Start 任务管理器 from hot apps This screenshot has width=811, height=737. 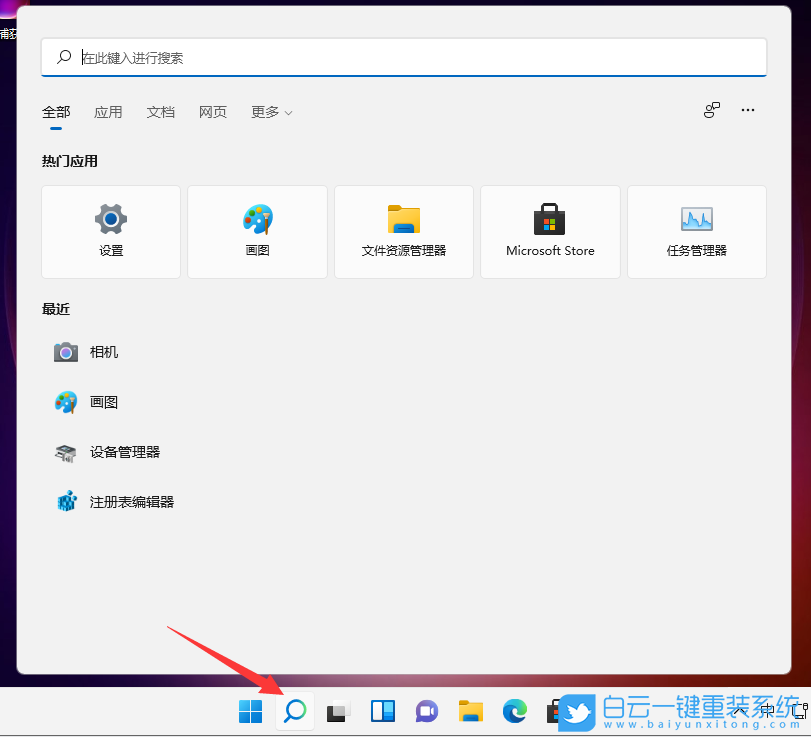pyautogui.click(x=696, y=231)
